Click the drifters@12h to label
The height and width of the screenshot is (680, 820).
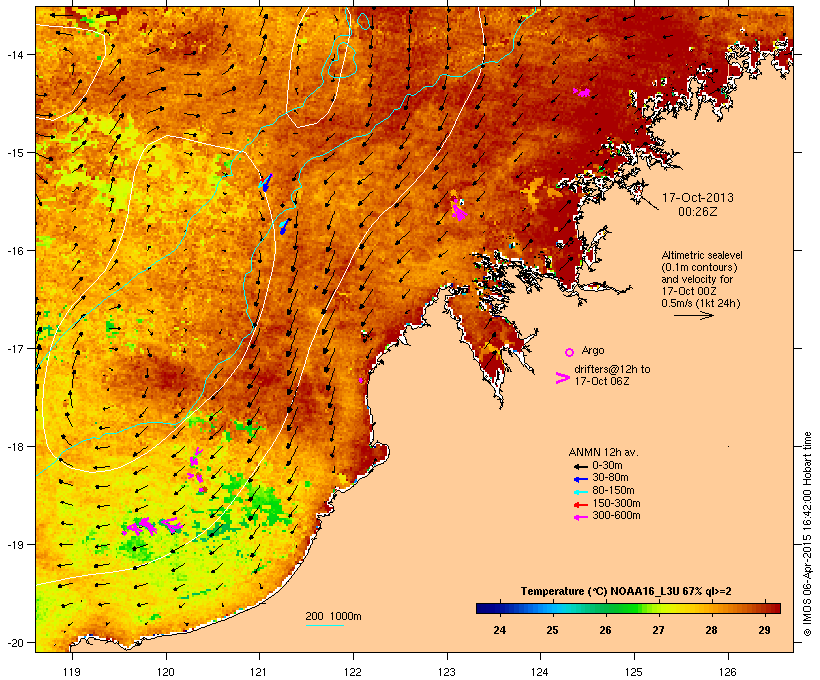pos(612,369)
